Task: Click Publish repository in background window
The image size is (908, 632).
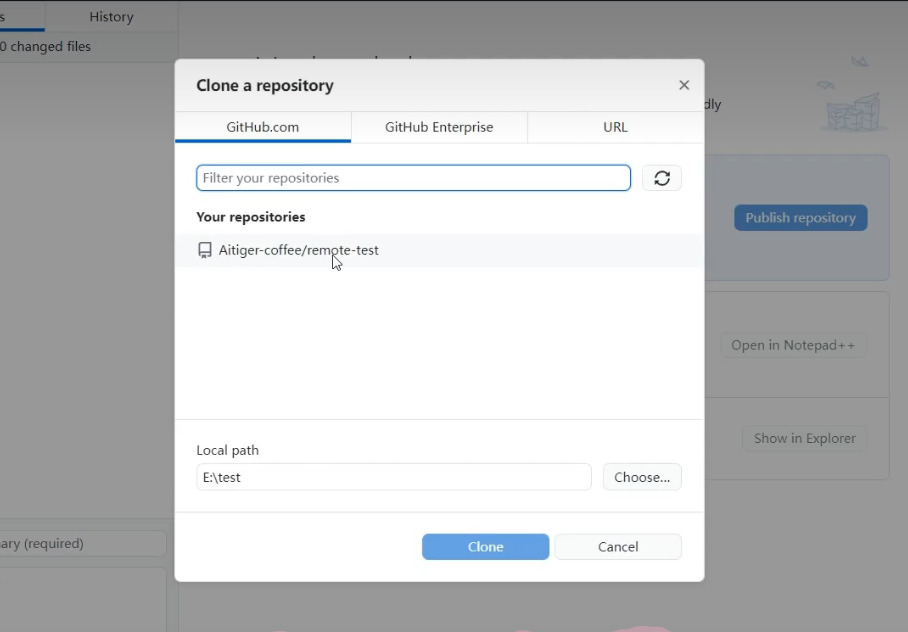Action: (801, 218)
